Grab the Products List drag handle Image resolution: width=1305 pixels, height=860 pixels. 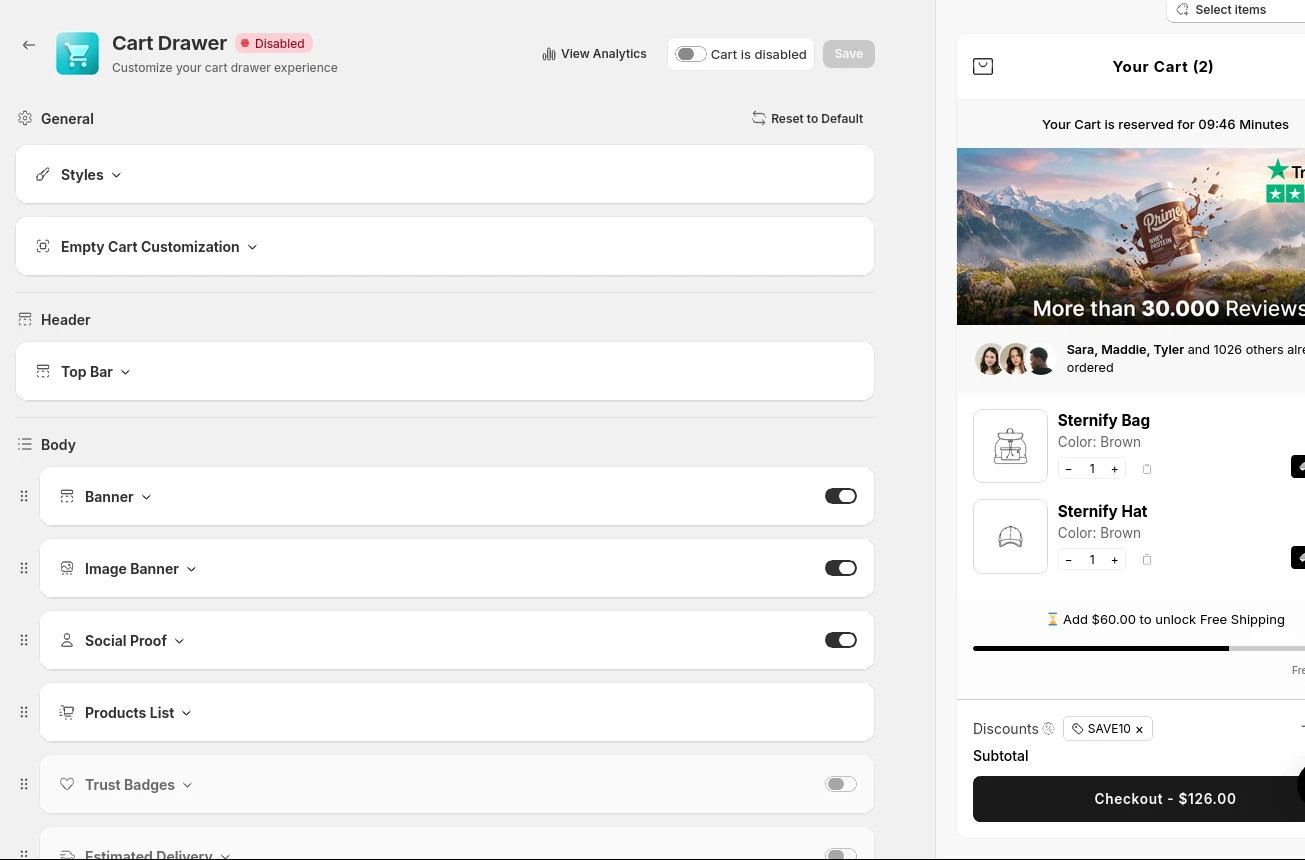[24, 713]
